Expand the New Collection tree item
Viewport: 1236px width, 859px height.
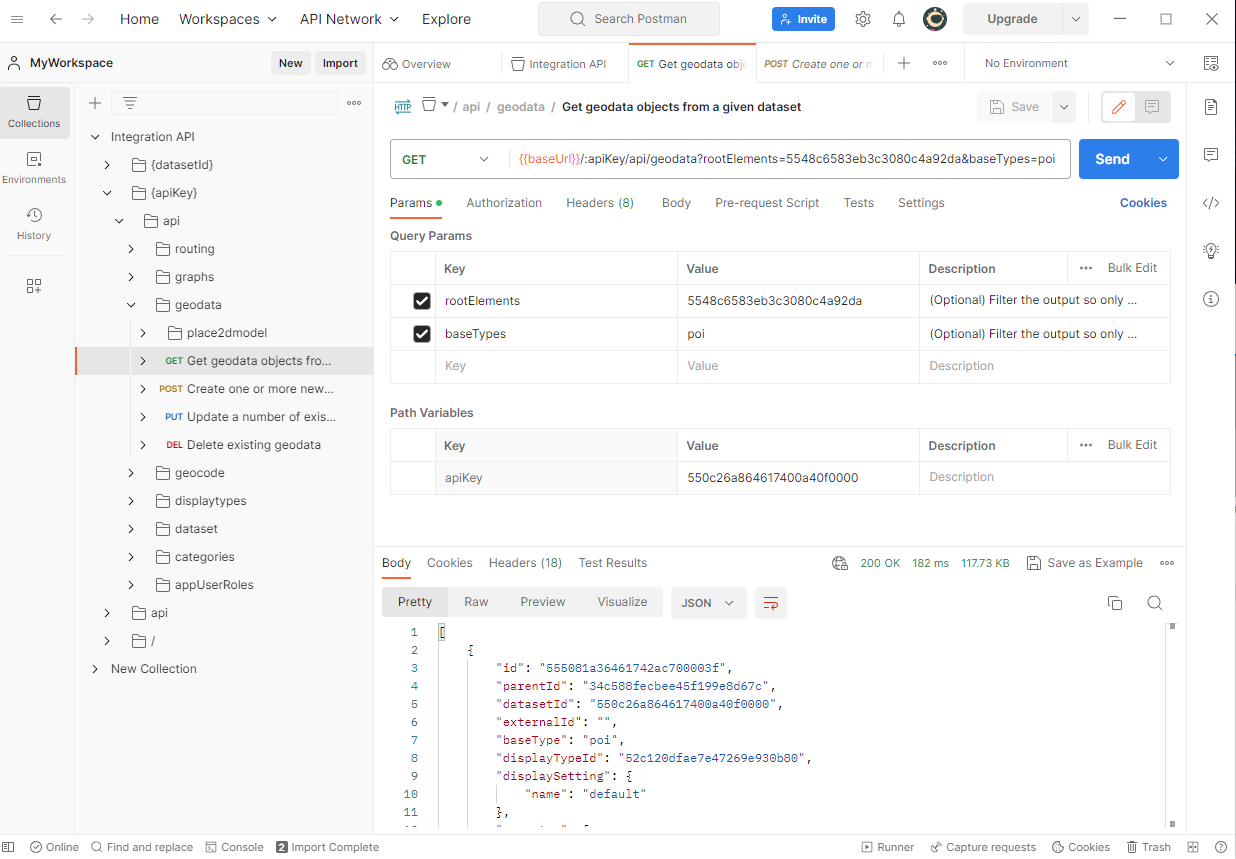[95, 669]
